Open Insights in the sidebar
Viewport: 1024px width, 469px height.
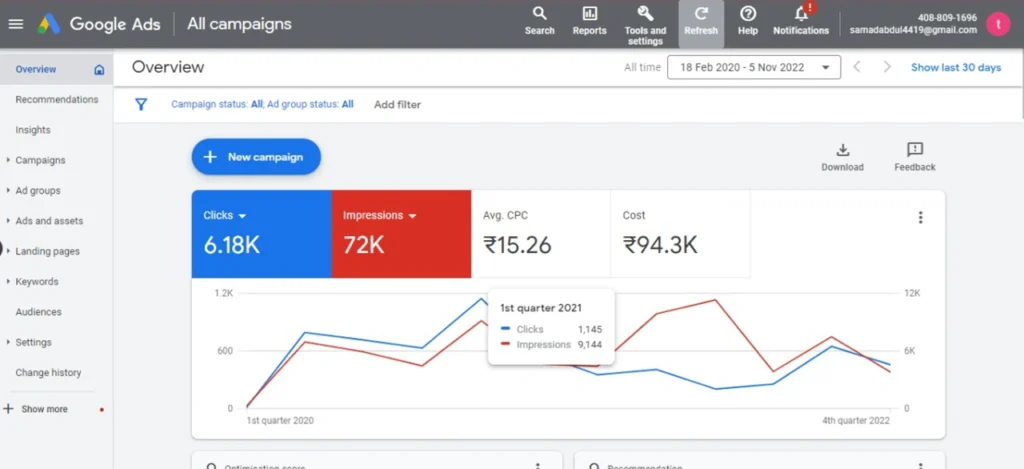(33, 130)
